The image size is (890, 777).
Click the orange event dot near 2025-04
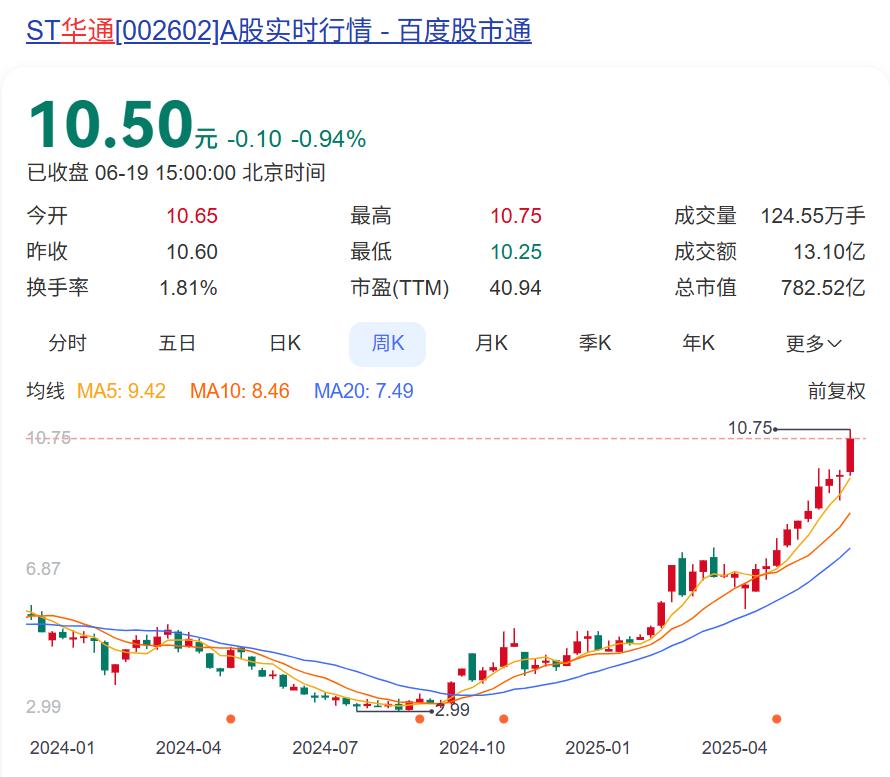776,718
